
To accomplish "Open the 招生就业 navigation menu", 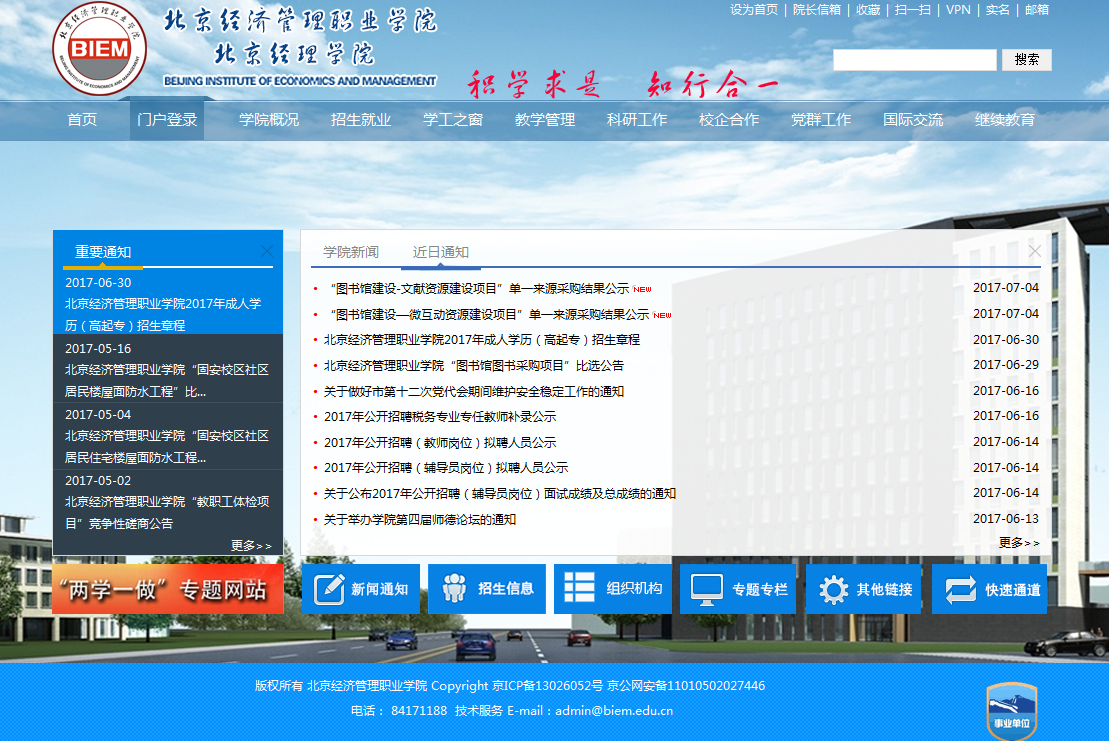I will (361, 120).
